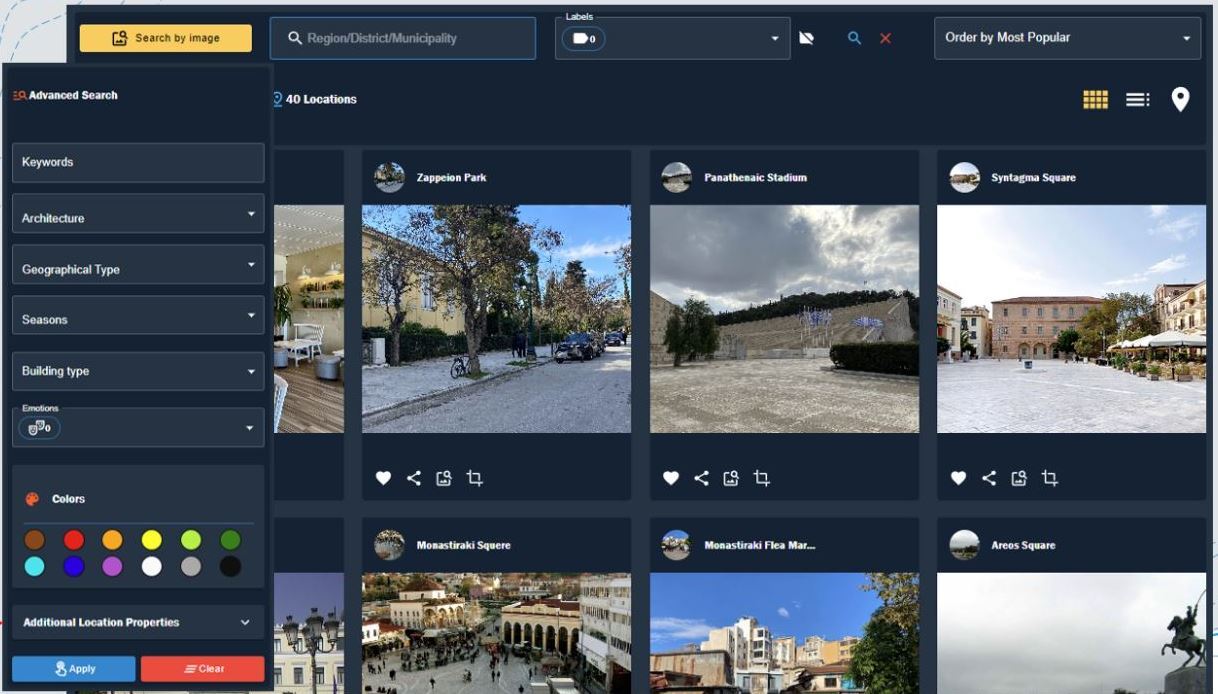Click the Monastiraki Squere avatar

389,545
